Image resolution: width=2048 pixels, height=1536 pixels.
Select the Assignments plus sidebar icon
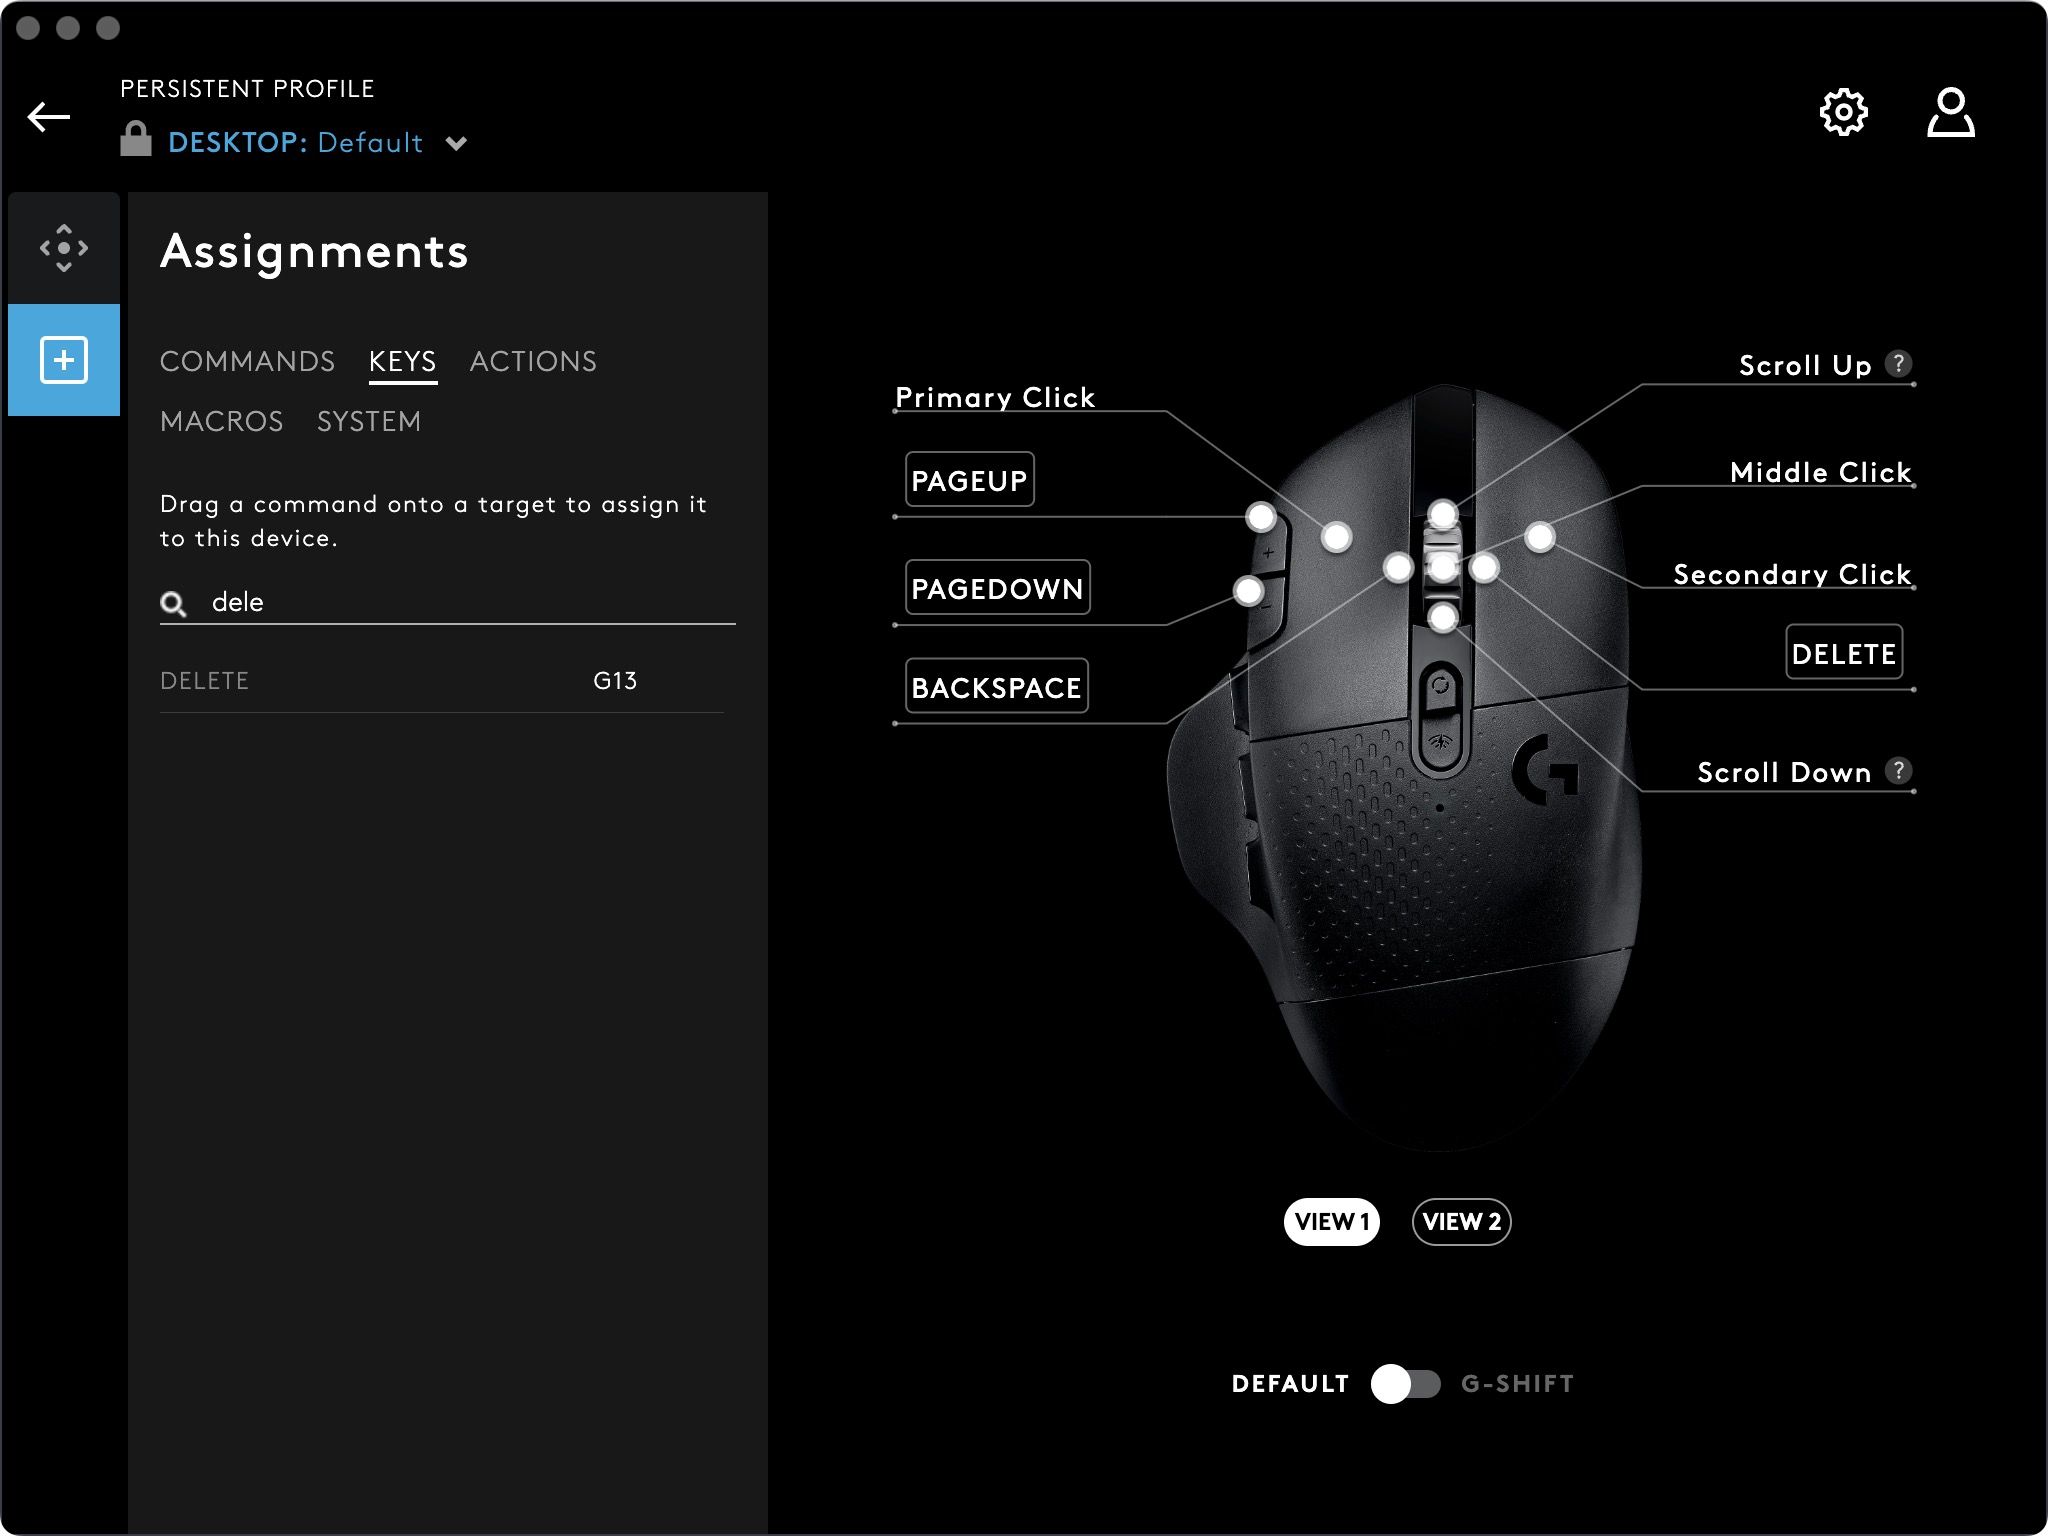64,360
